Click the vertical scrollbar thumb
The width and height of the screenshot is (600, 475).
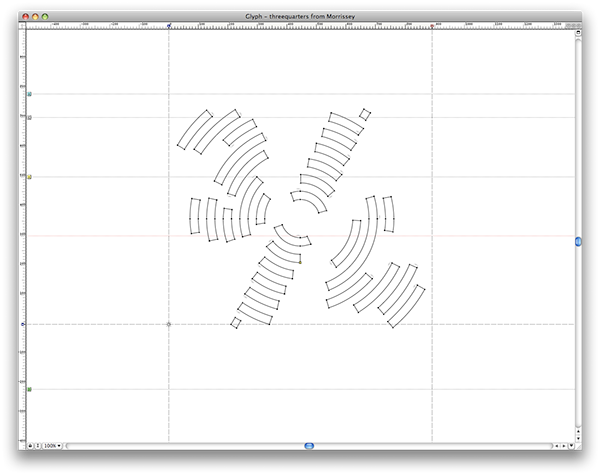pyautogui.click(x=578, y=242)
